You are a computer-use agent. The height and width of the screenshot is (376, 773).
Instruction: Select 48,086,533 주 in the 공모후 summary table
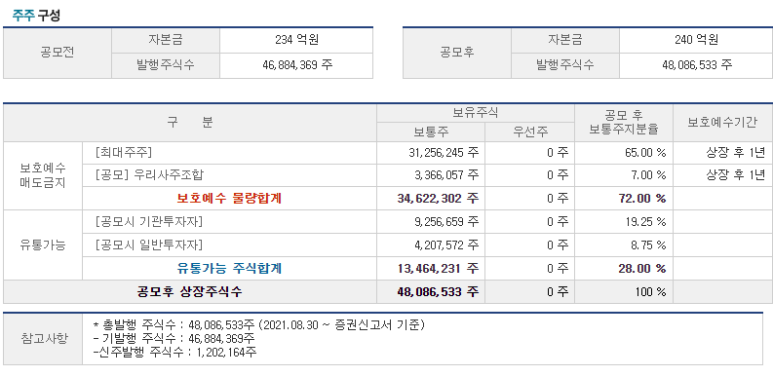pos(697,65)
